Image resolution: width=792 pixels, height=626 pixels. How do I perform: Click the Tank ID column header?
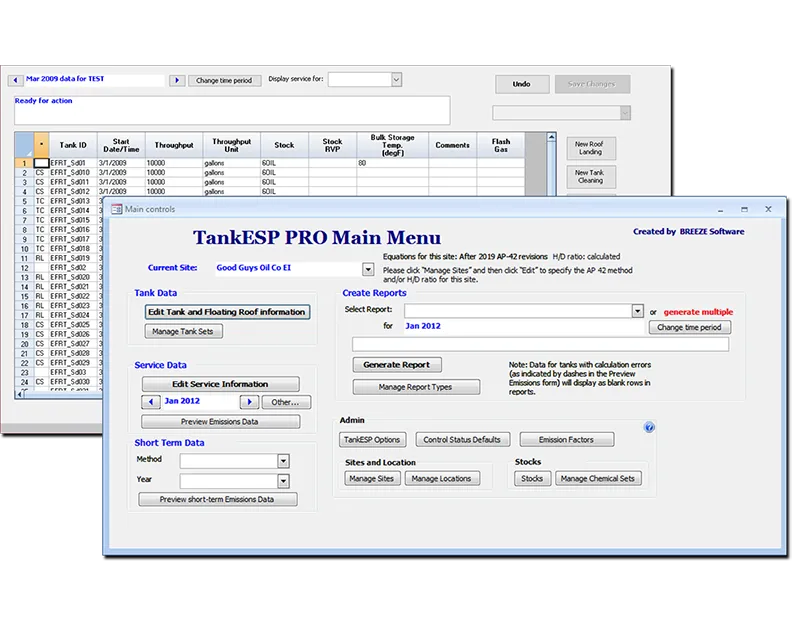[73, 146]
